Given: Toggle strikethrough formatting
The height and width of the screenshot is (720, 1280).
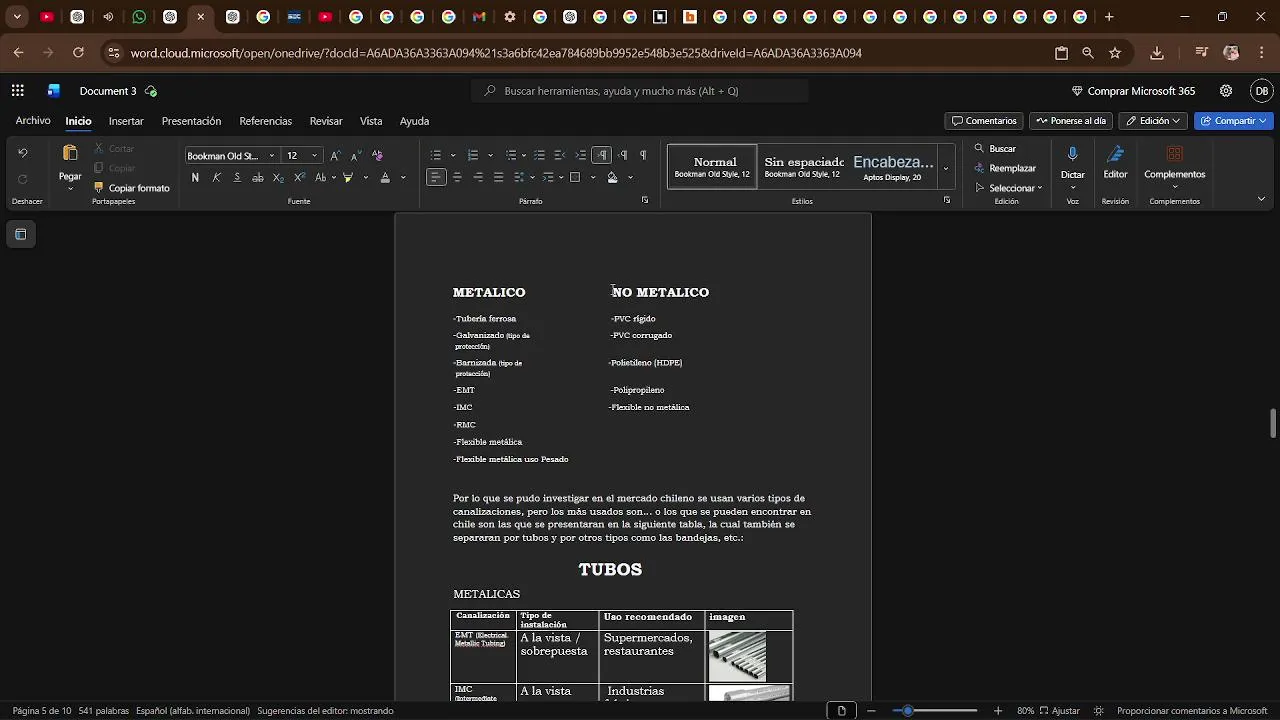Looking at the screenshot, I should (x=258, y=177).
